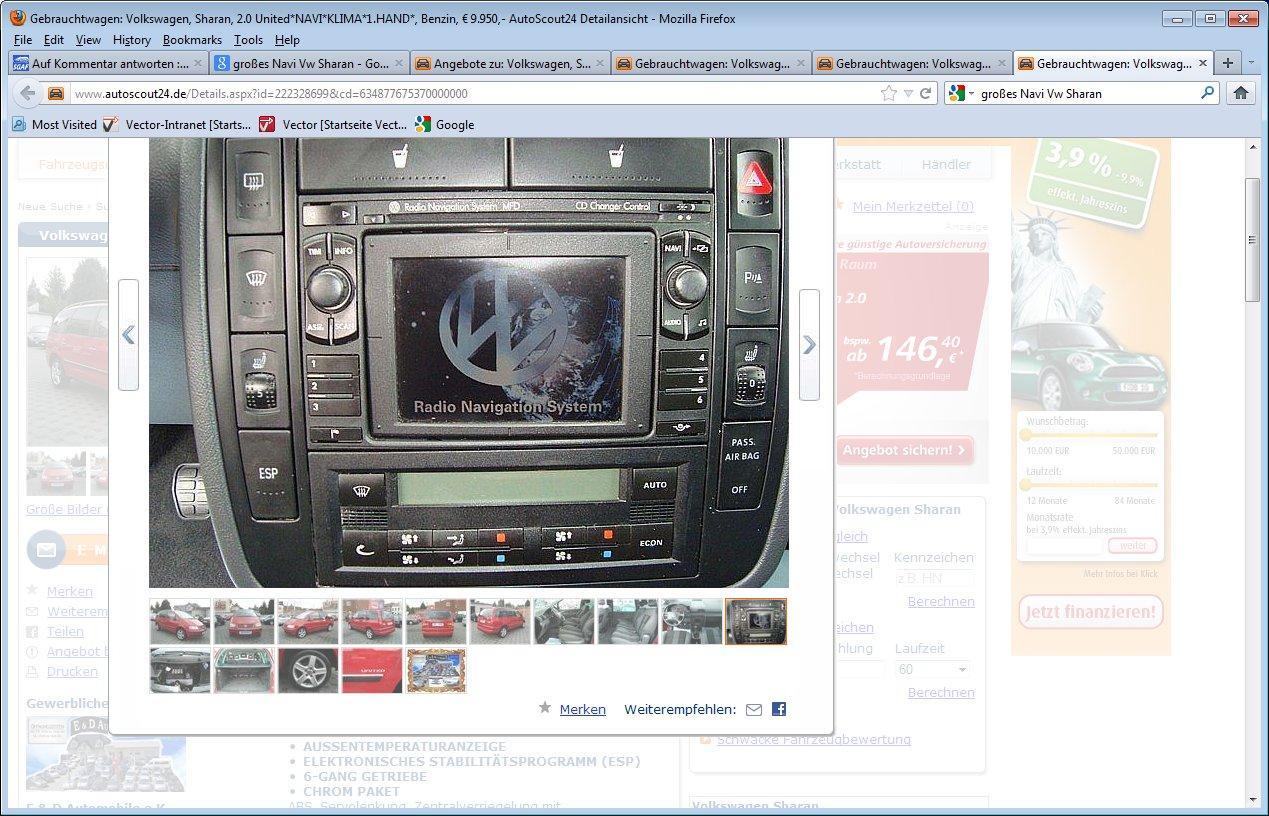Image resolution: width=1269 pixels, height=816 pixels.
Task: Close the 'Auf Kommentar antworten' tab
Action: click(198, 63)
